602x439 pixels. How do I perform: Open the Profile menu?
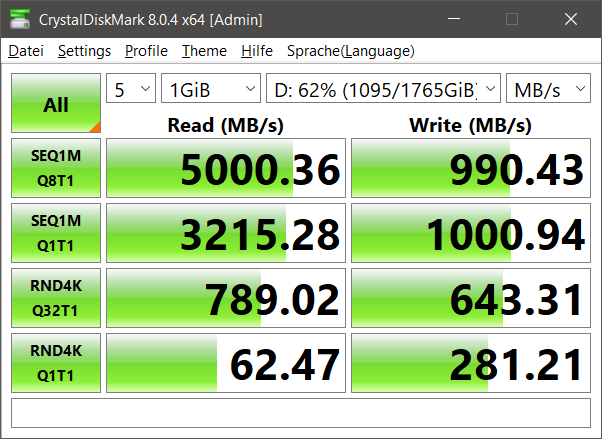point(146,51)
